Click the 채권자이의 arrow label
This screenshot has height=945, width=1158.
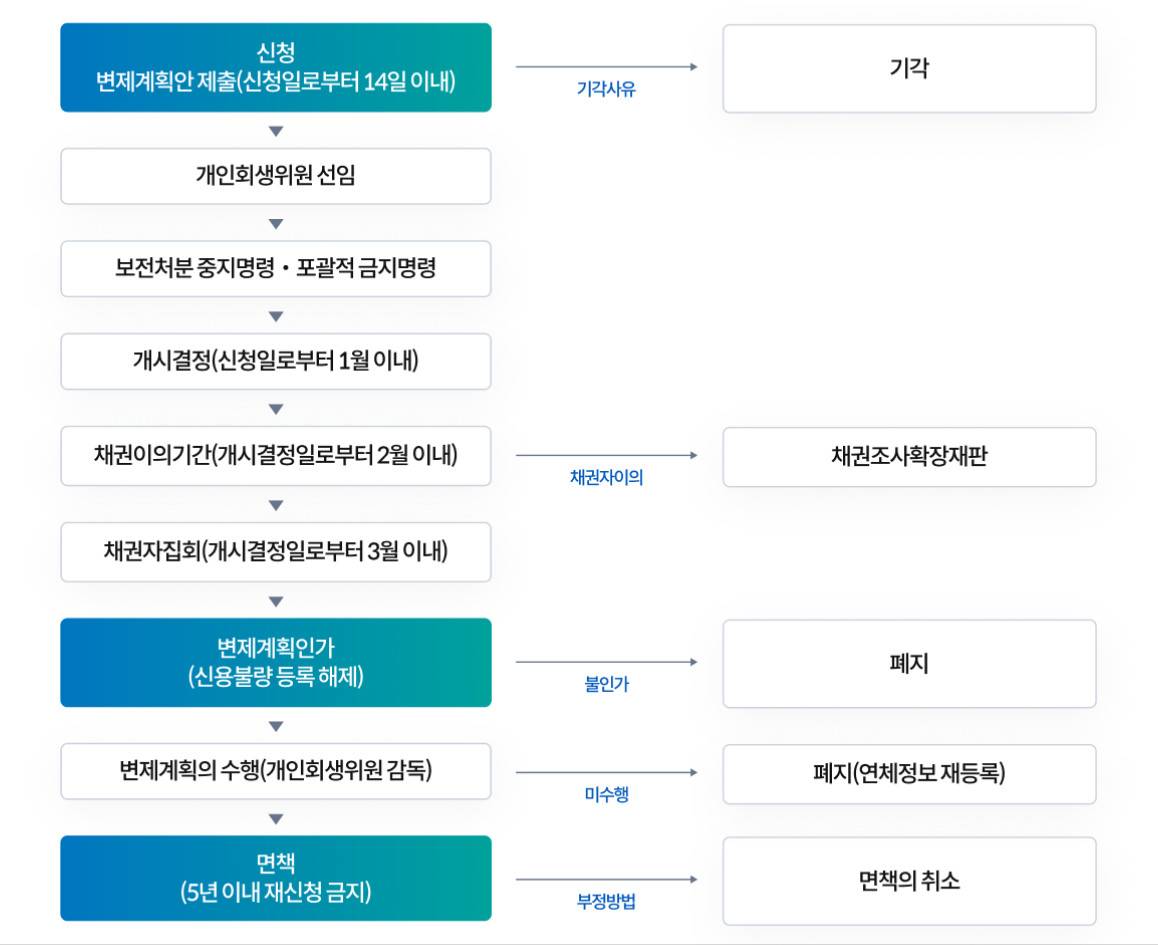pyautogui.click(x=606, y=478)
